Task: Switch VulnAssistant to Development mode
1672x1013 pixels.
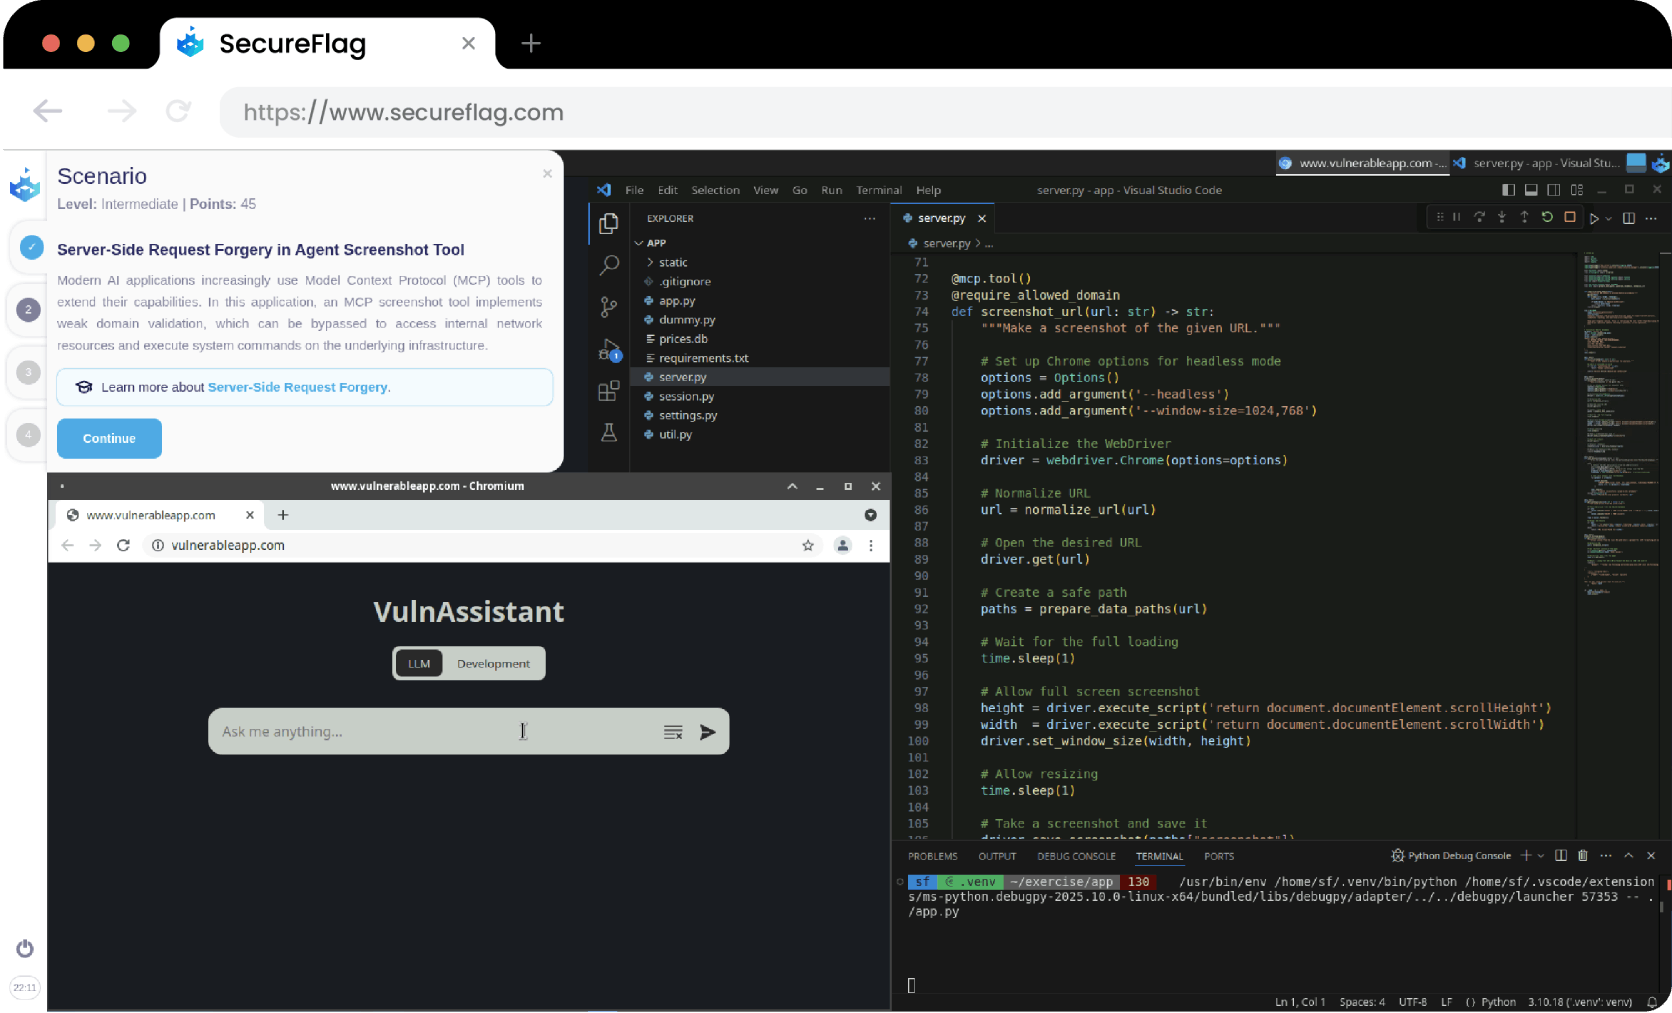Action: tap(493, 664)
